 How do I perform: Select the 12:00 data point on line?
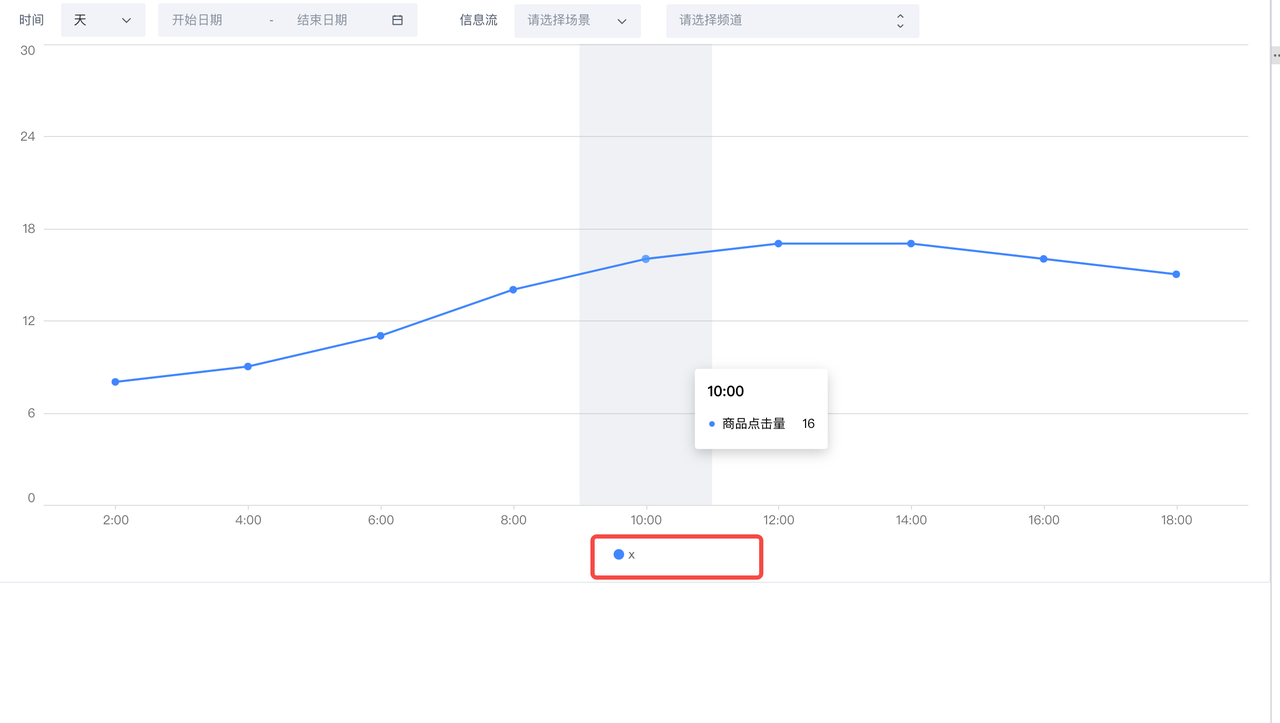[778, 243]
